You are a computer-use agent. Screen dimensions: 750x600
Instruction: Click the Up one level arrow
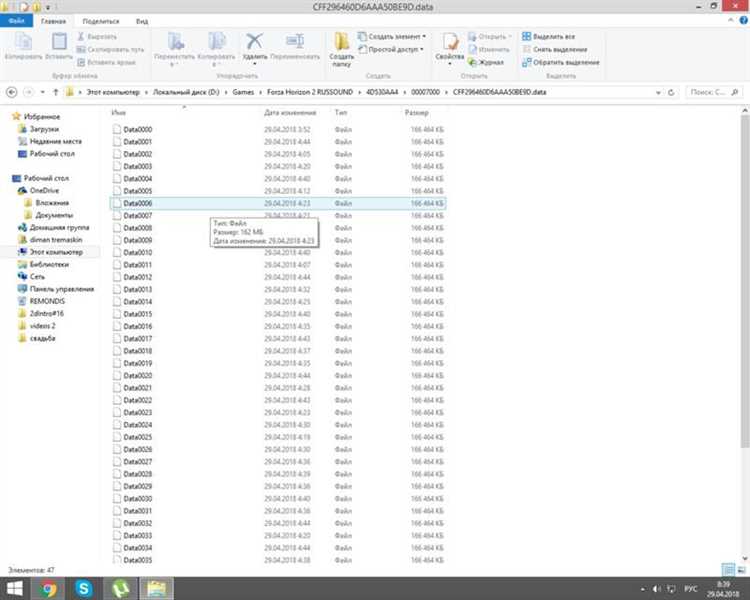pos(55,92)
